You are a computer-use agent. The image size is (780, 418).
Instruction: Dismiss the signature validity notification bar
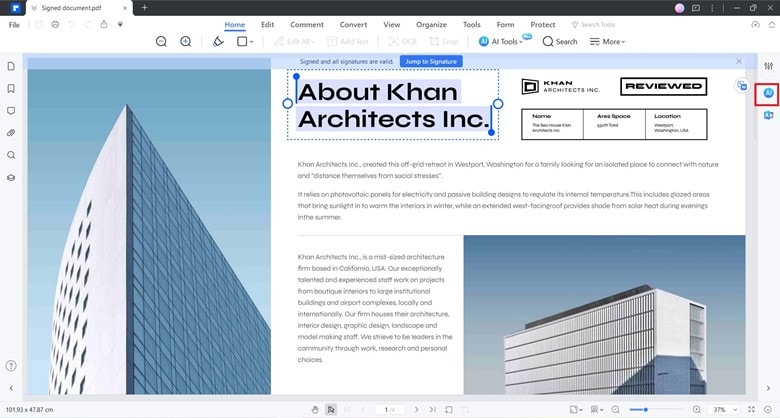739,61
